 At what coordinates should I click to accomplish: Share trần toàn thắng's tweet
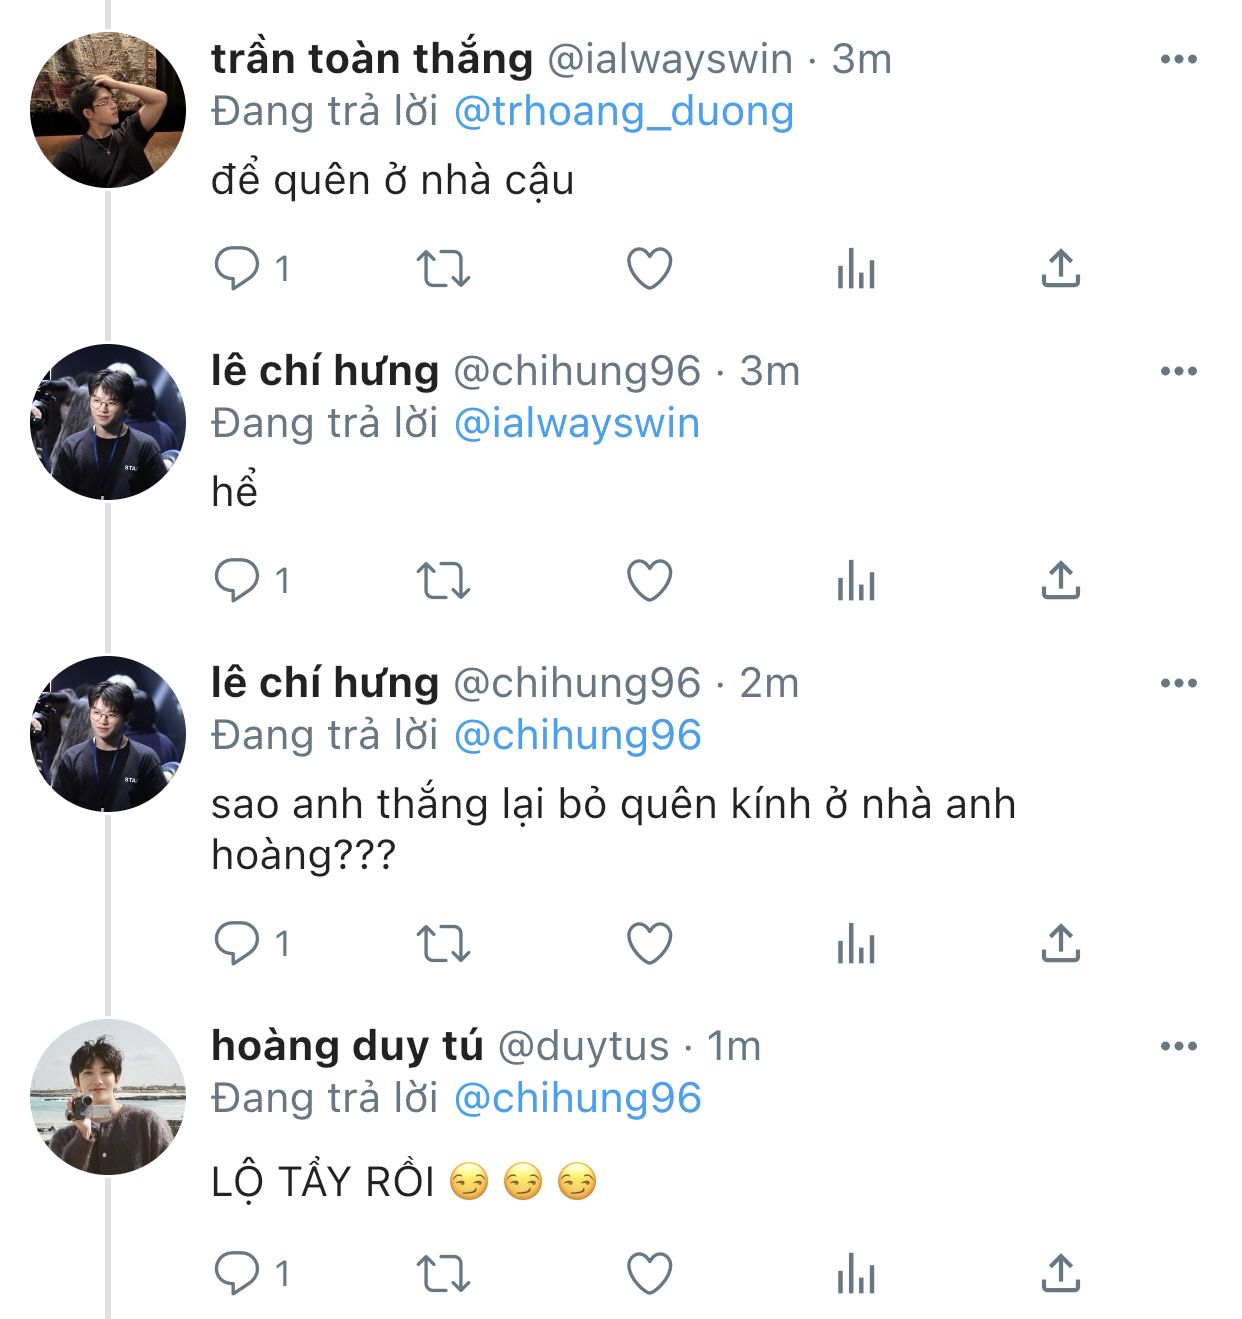click(1061, 269)
